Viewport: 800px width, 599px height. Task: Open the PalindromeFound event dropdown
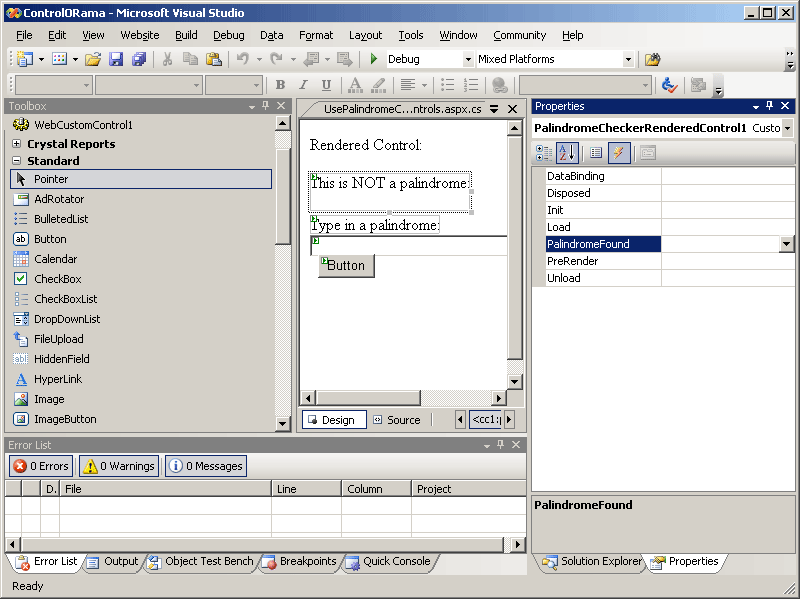coord(786,244)
